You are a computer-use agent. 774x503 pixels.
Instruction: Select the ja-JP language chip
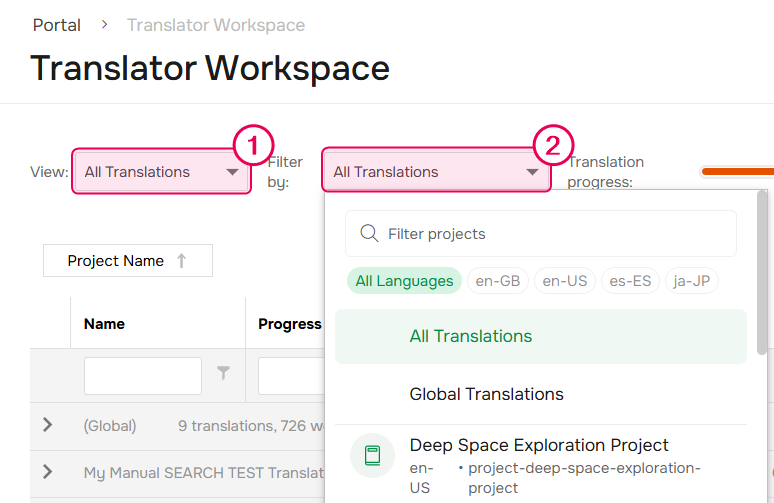(692, 281)
